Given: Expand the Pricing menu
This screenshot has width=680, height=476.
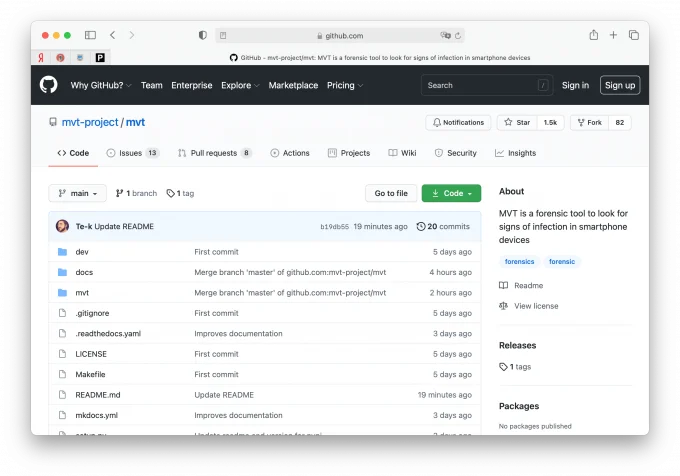Looking at the screenshot, I should [x=345, y=85].
